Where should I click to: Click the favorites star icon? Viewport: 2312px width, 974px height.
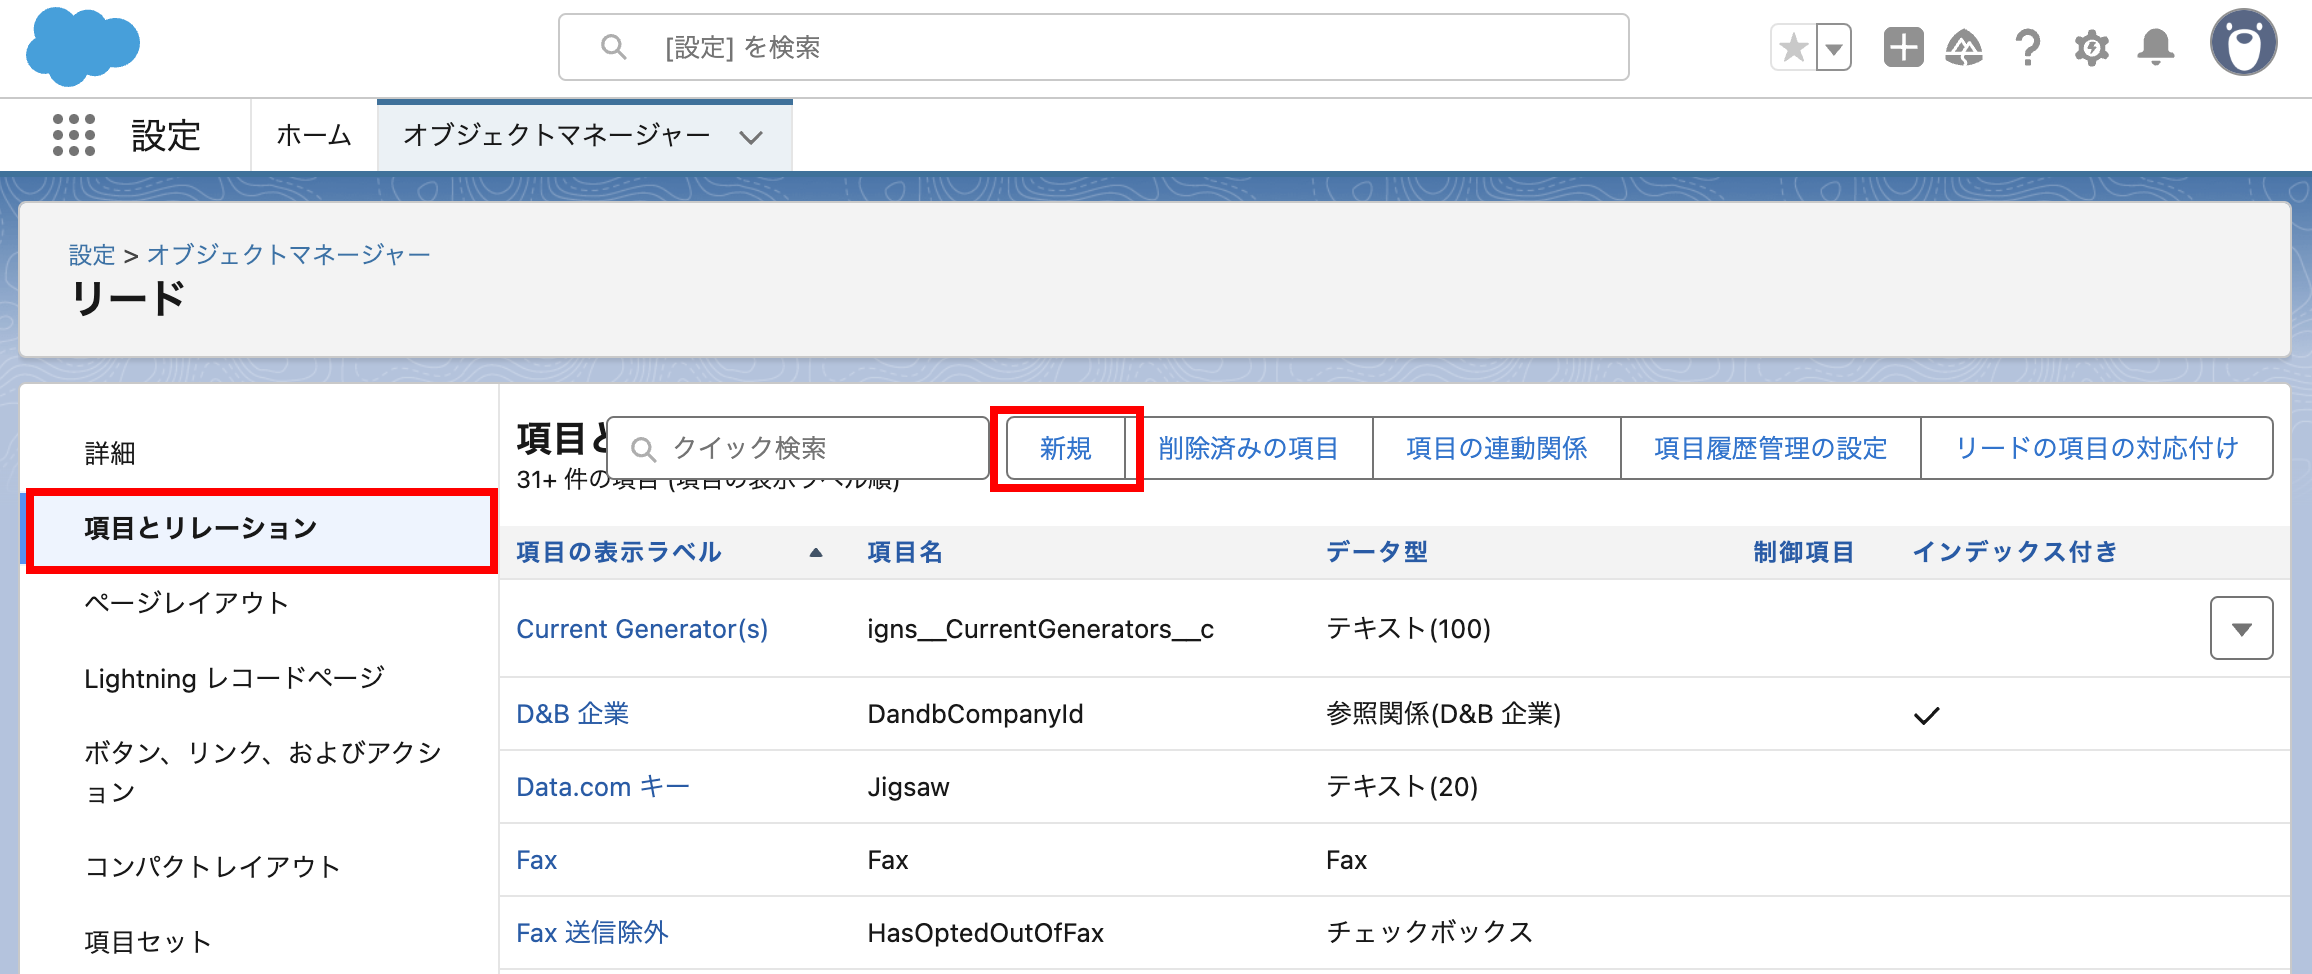1794,48
